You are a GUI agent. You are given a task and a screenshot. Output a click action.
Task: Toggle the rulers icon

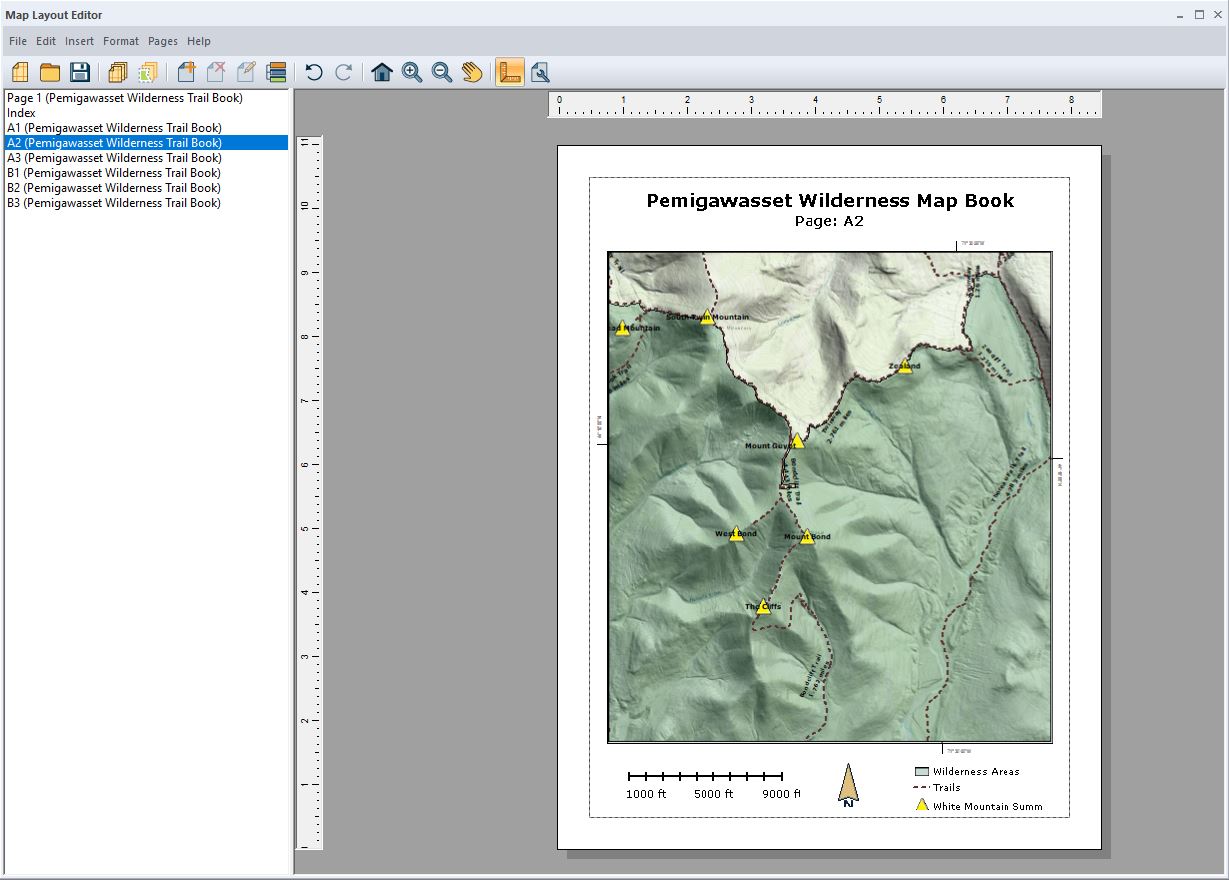coord(510,72)
